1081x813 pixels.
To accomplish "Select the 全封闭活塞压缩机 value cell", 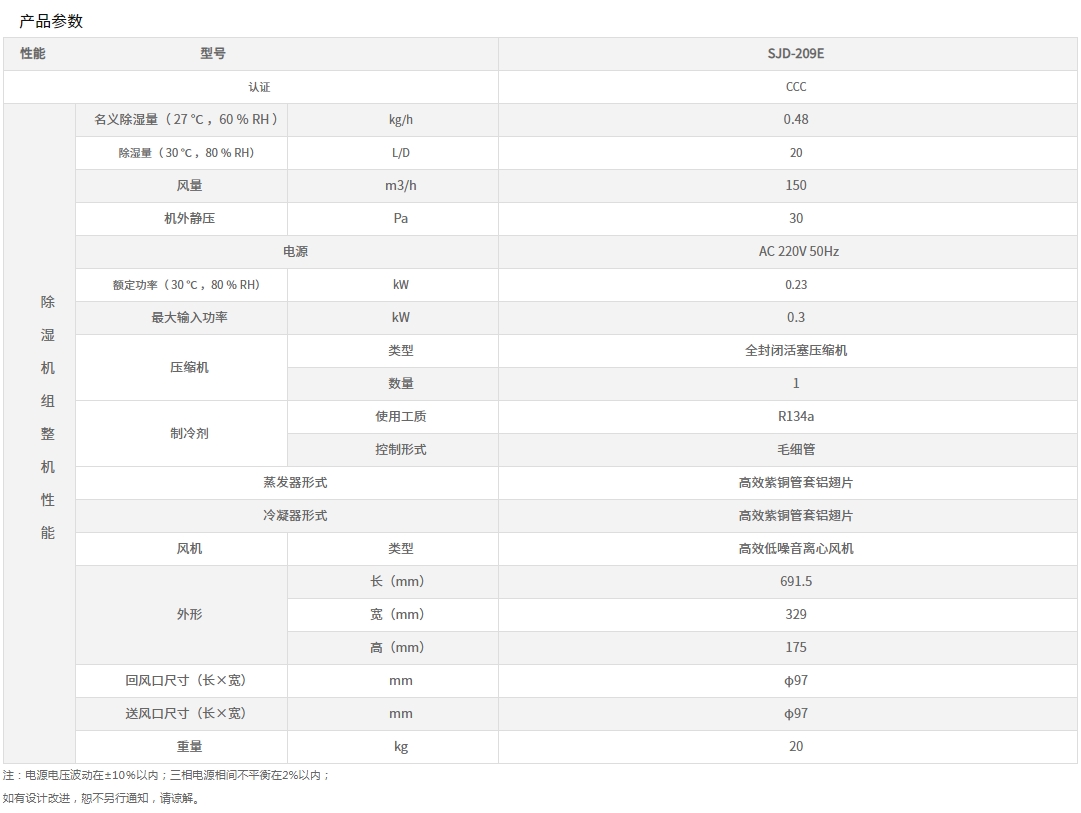I will coord(795,350).
